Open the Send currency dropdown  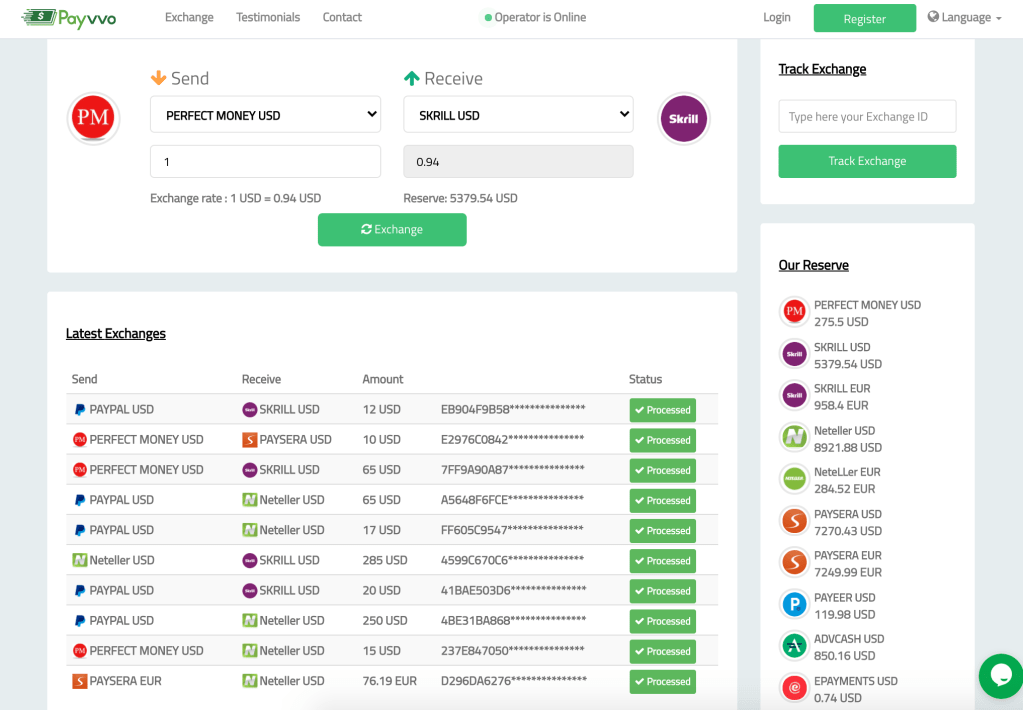click(265, 115)
